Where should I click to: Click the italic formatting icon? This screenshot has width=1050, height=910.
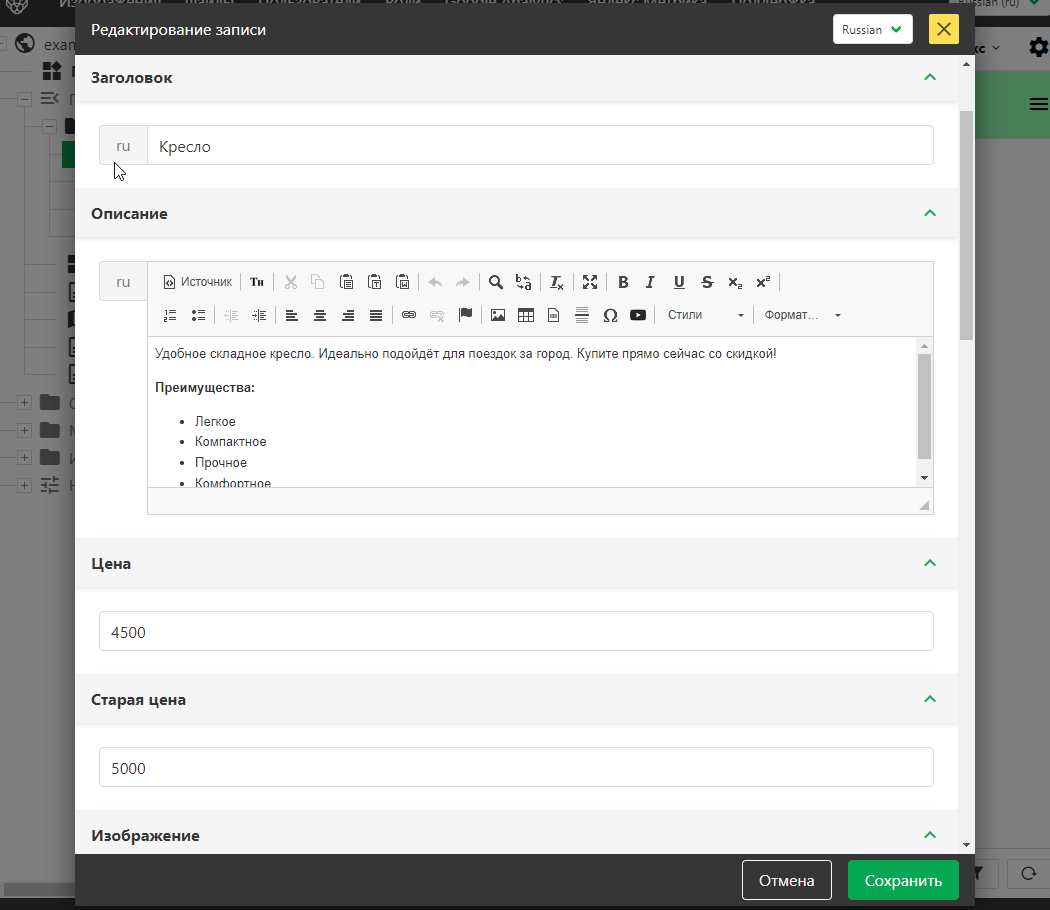[x=650, y=282]
